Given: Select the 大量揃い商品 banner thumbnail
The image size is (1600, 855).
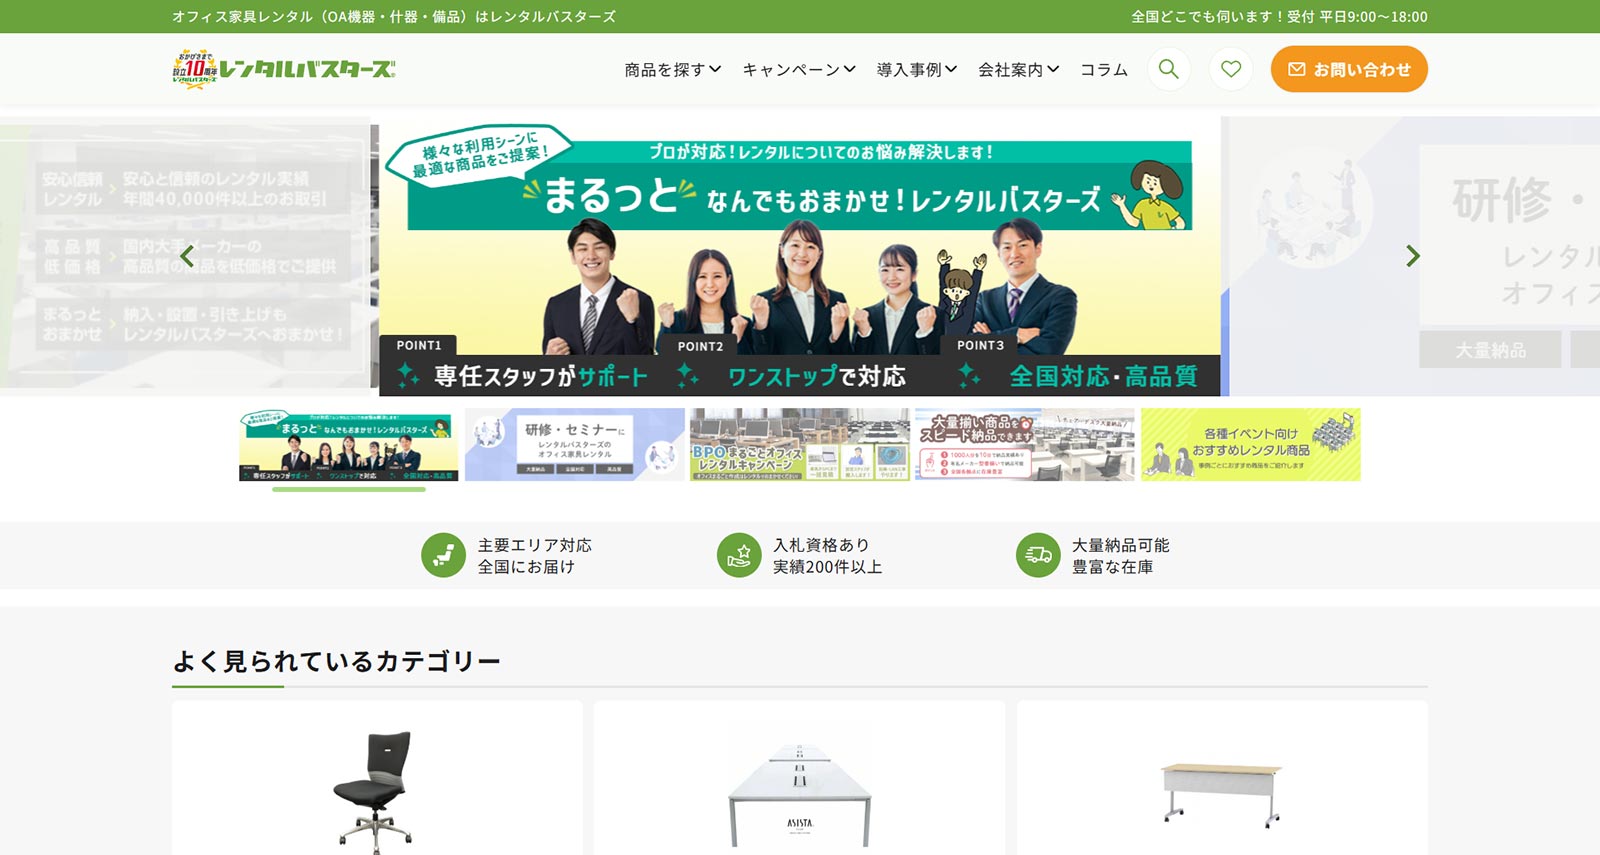Looking at the screenshot, I should (1024, 445).
